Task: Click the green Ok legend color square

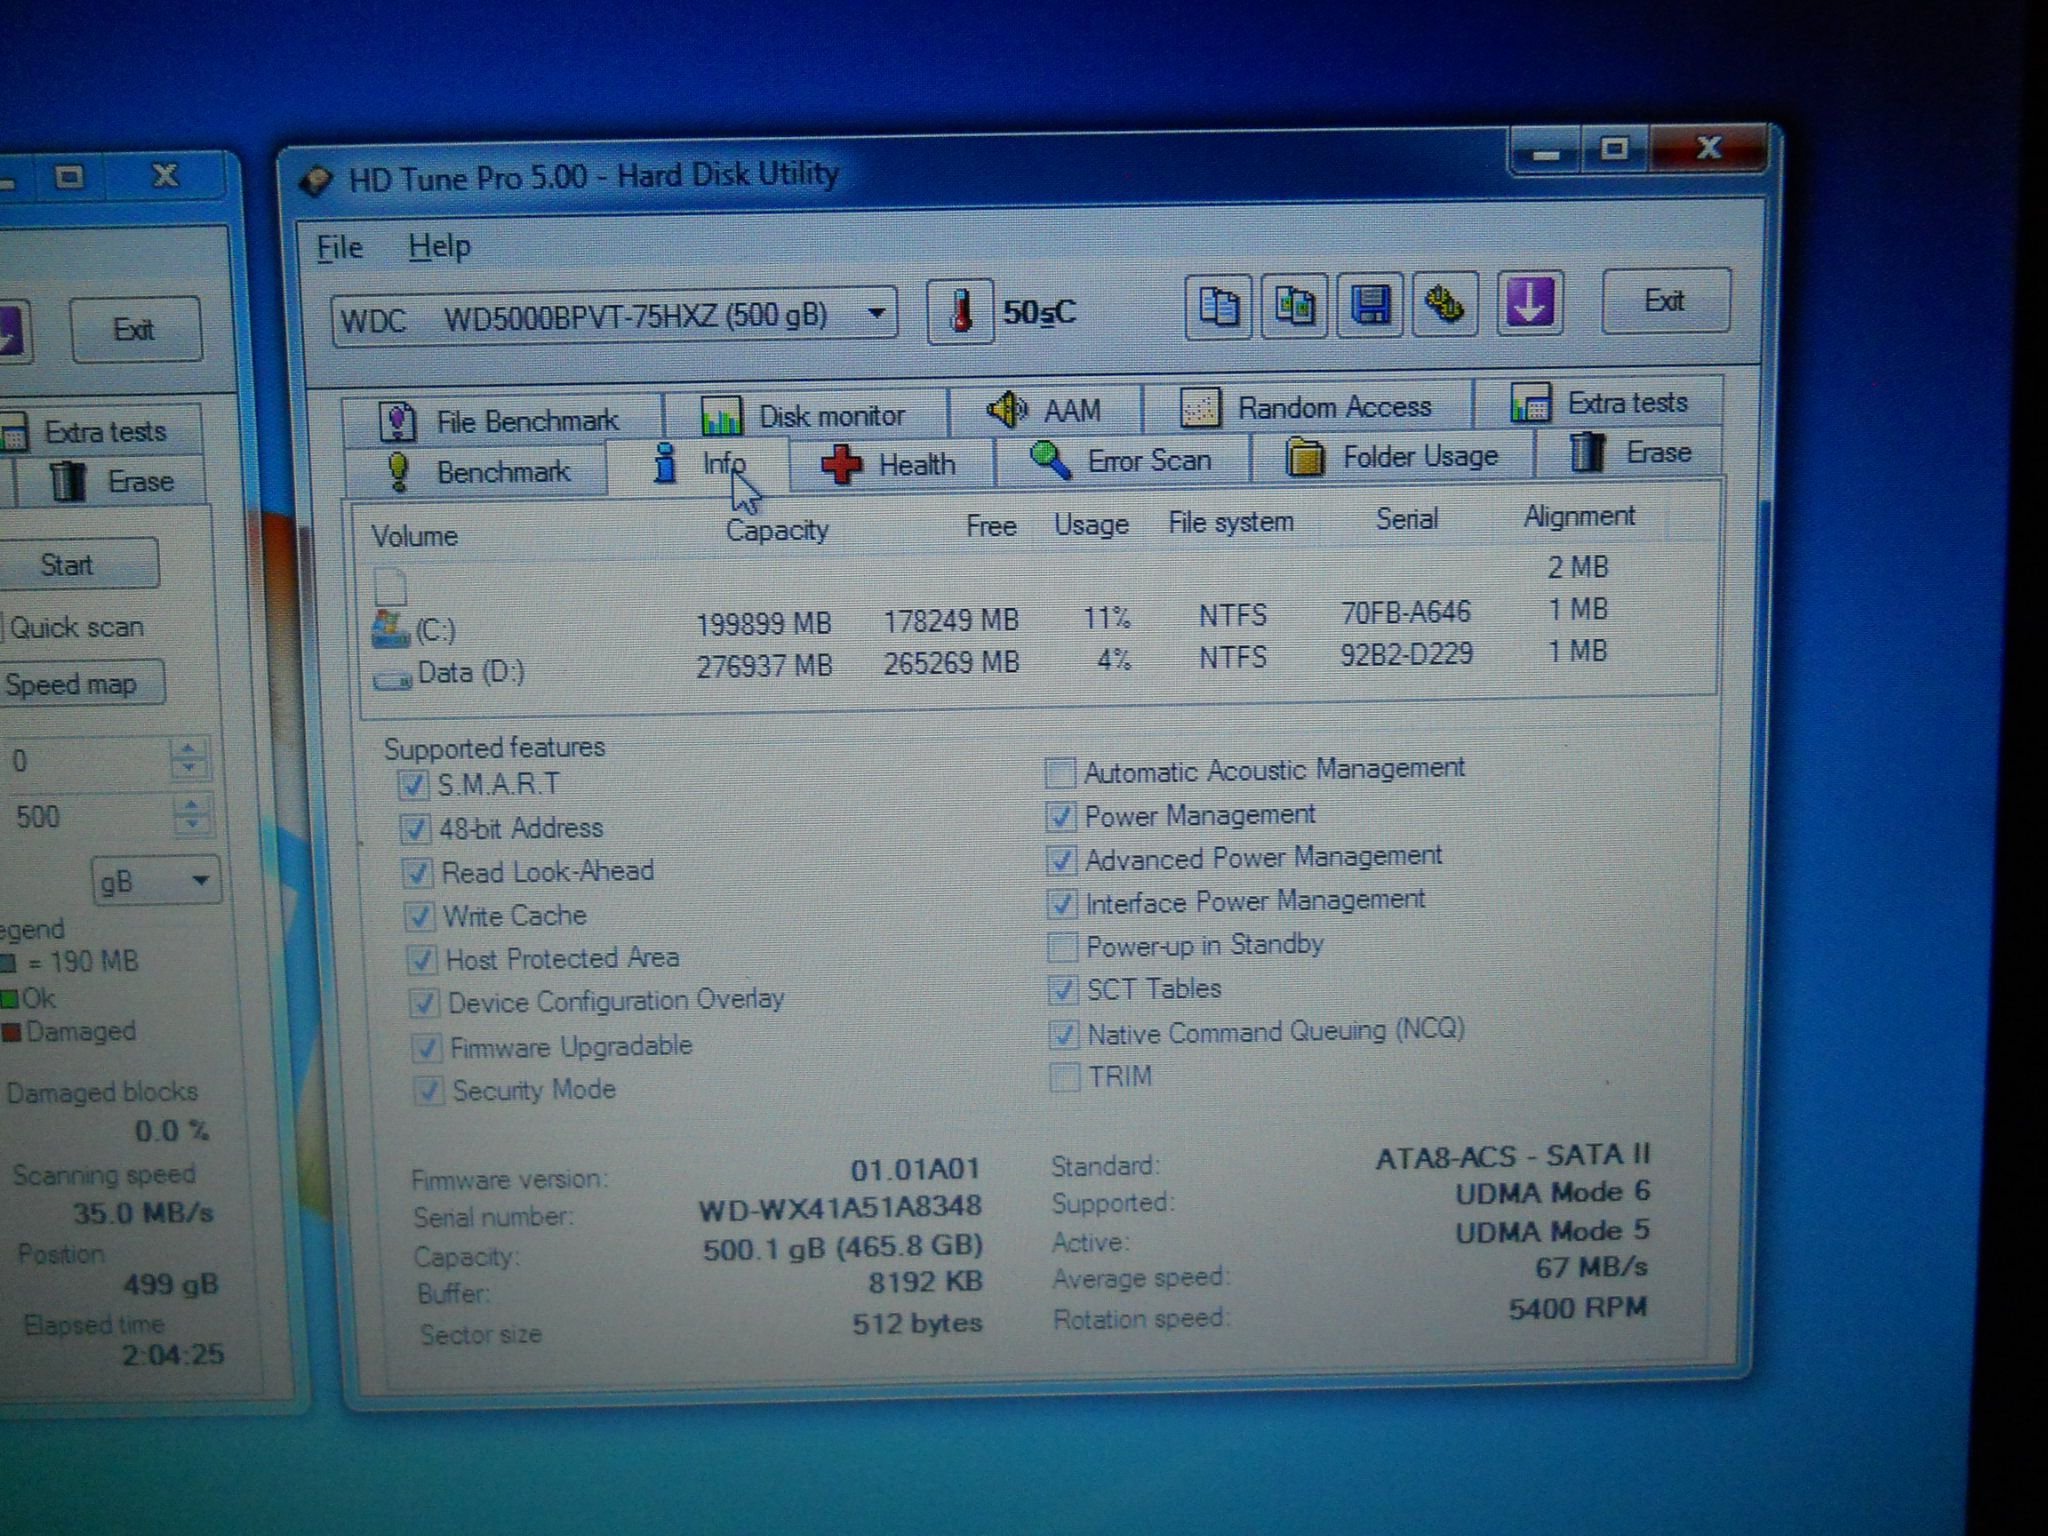Action: pyautogui.click(x=10, y=999)
